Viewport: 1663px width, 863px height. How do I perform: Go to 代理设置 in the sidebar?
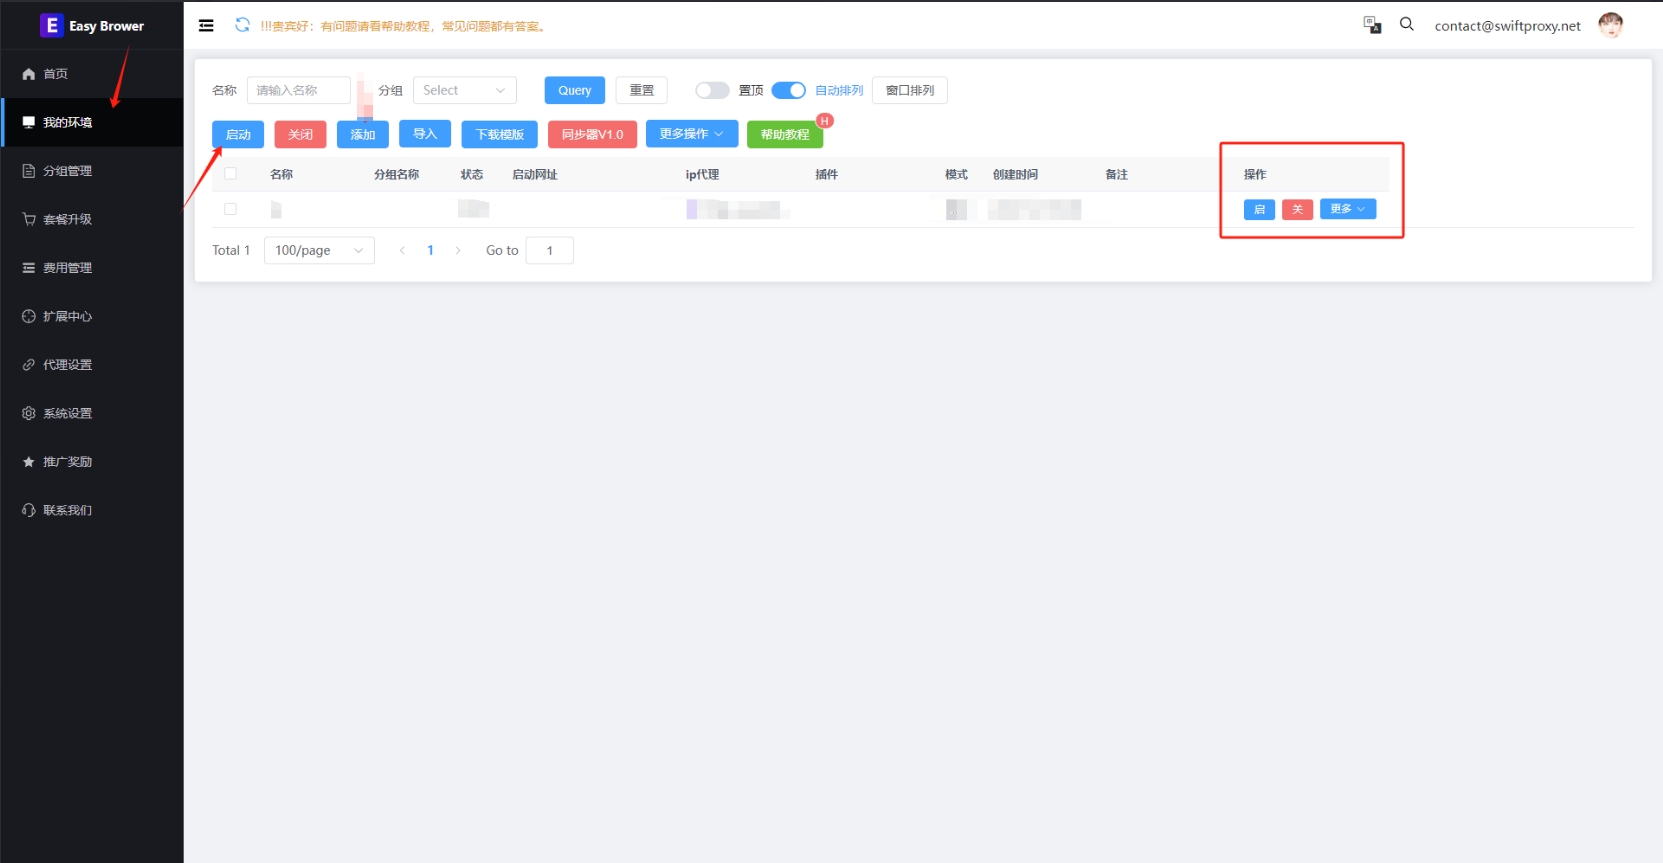(67, 365)
